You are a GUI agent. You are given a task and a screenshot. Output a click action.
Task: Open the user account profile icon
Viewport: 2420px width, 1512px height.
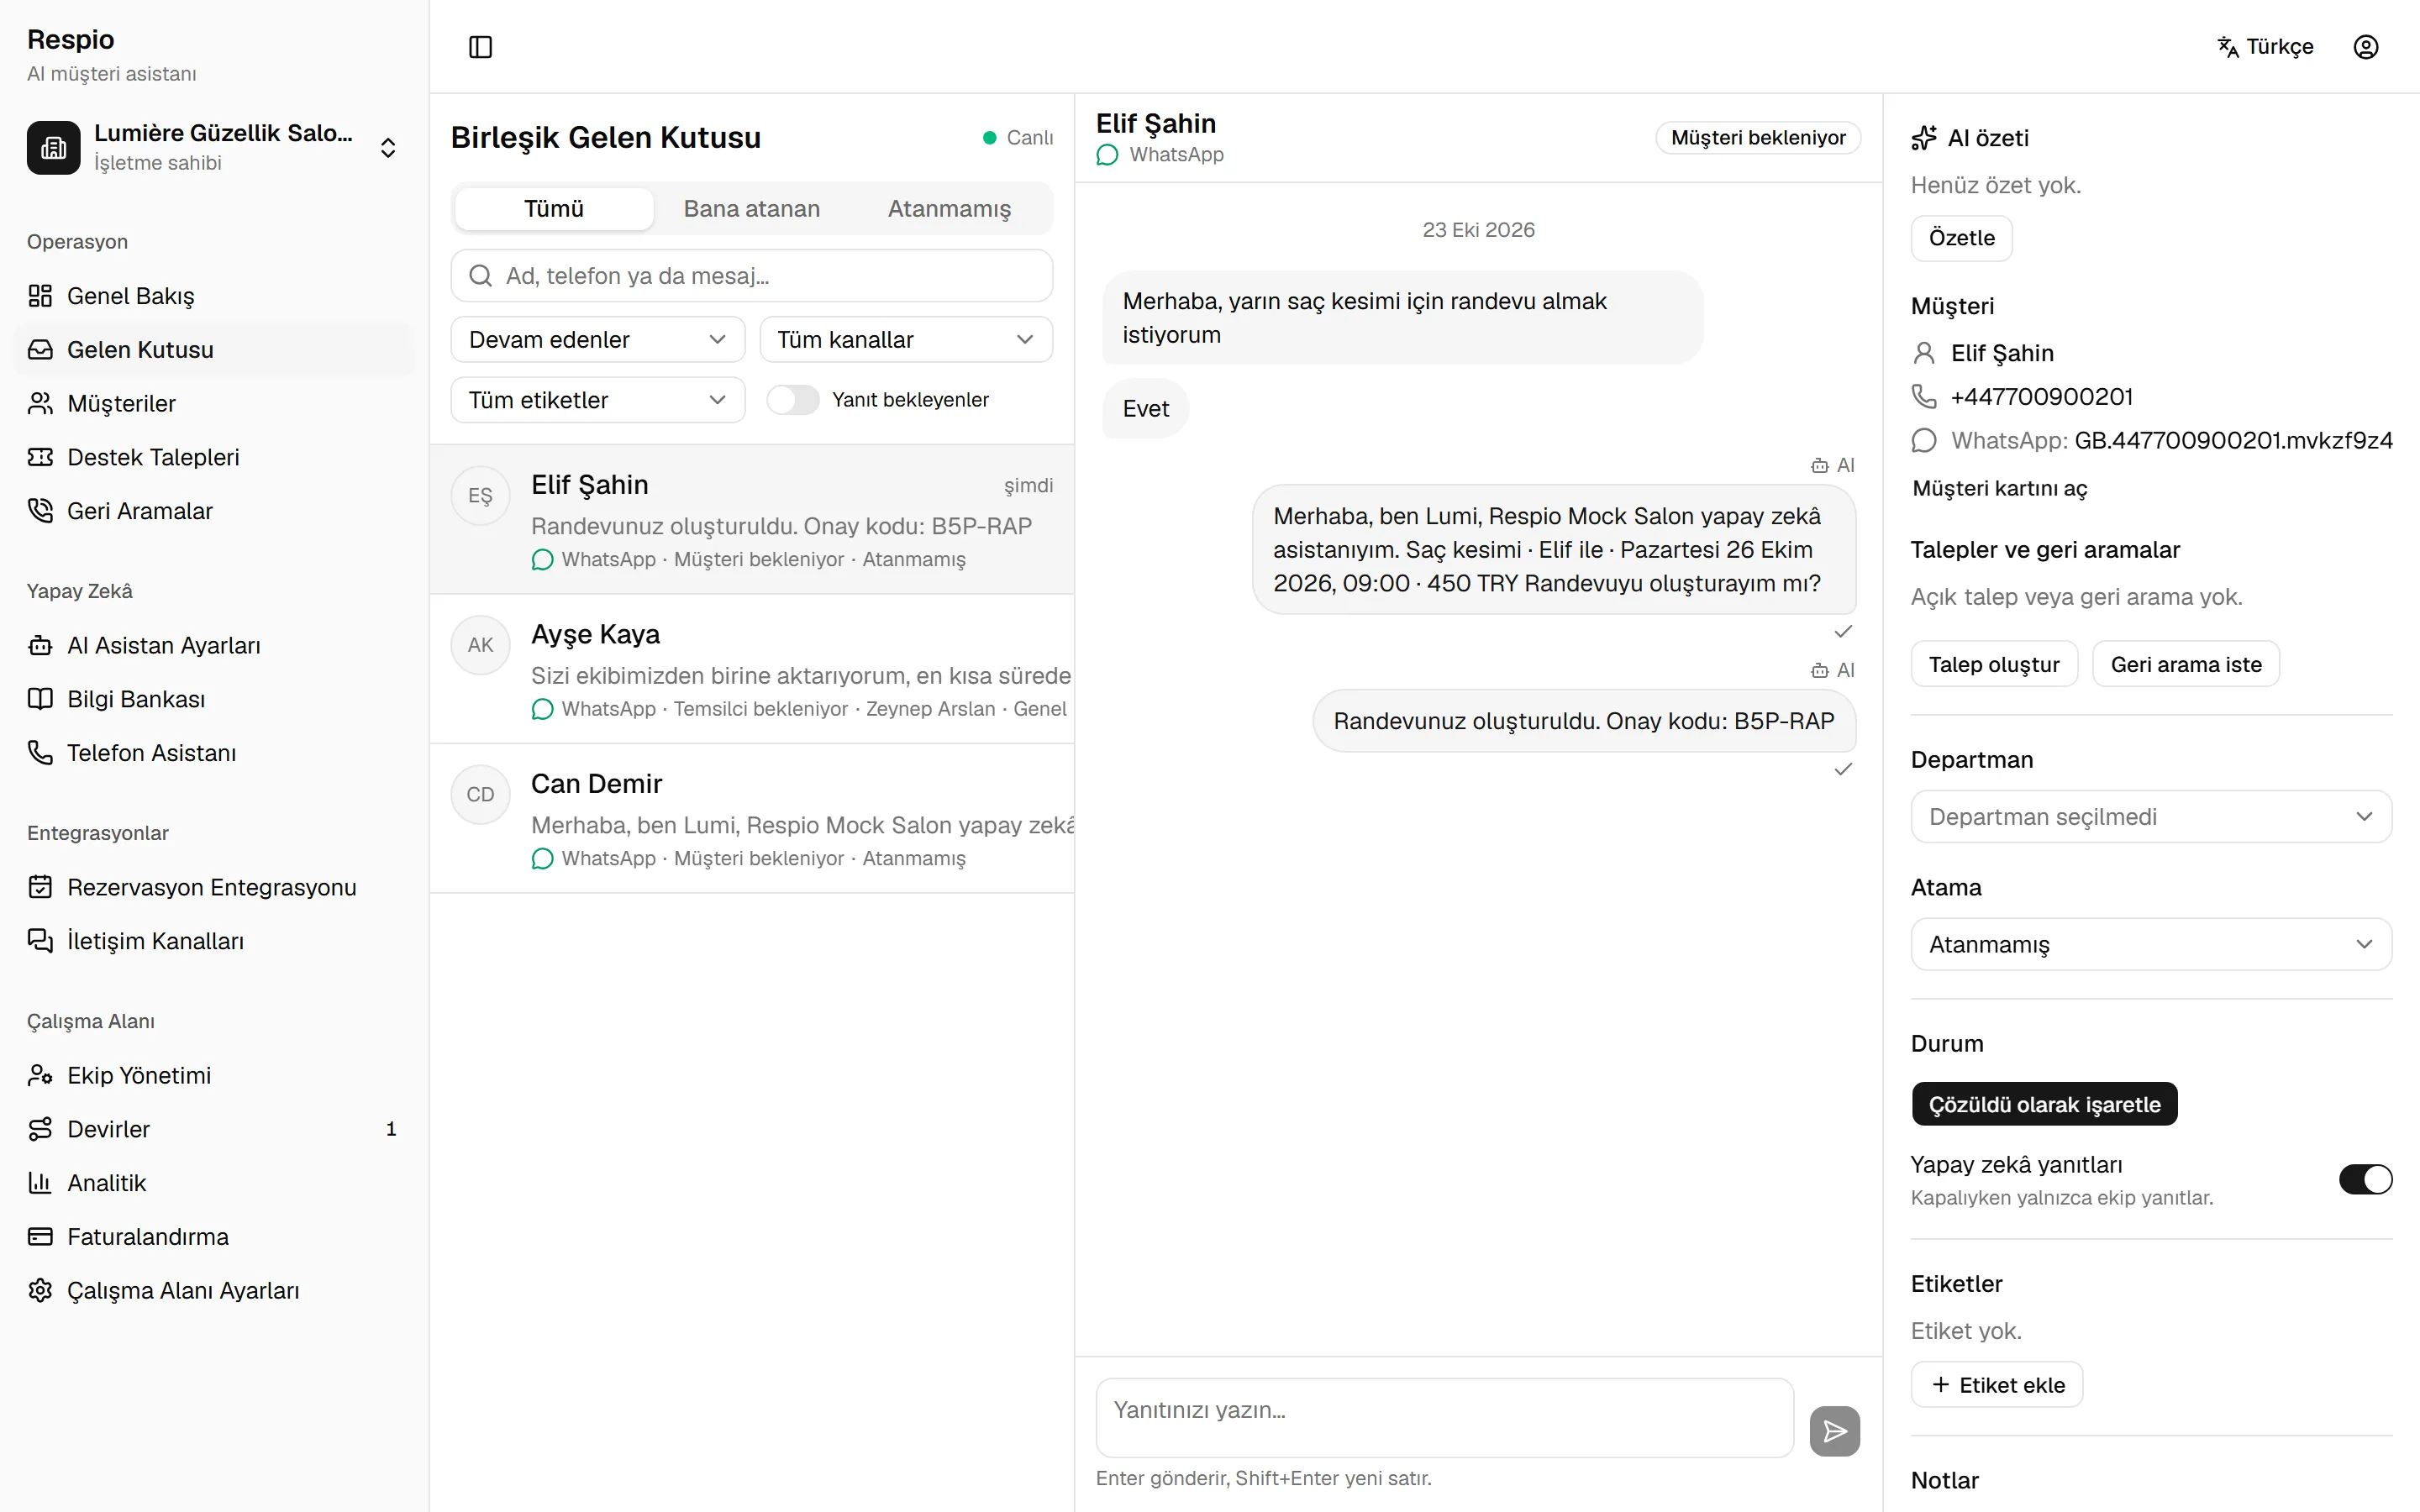point(2365,47)
